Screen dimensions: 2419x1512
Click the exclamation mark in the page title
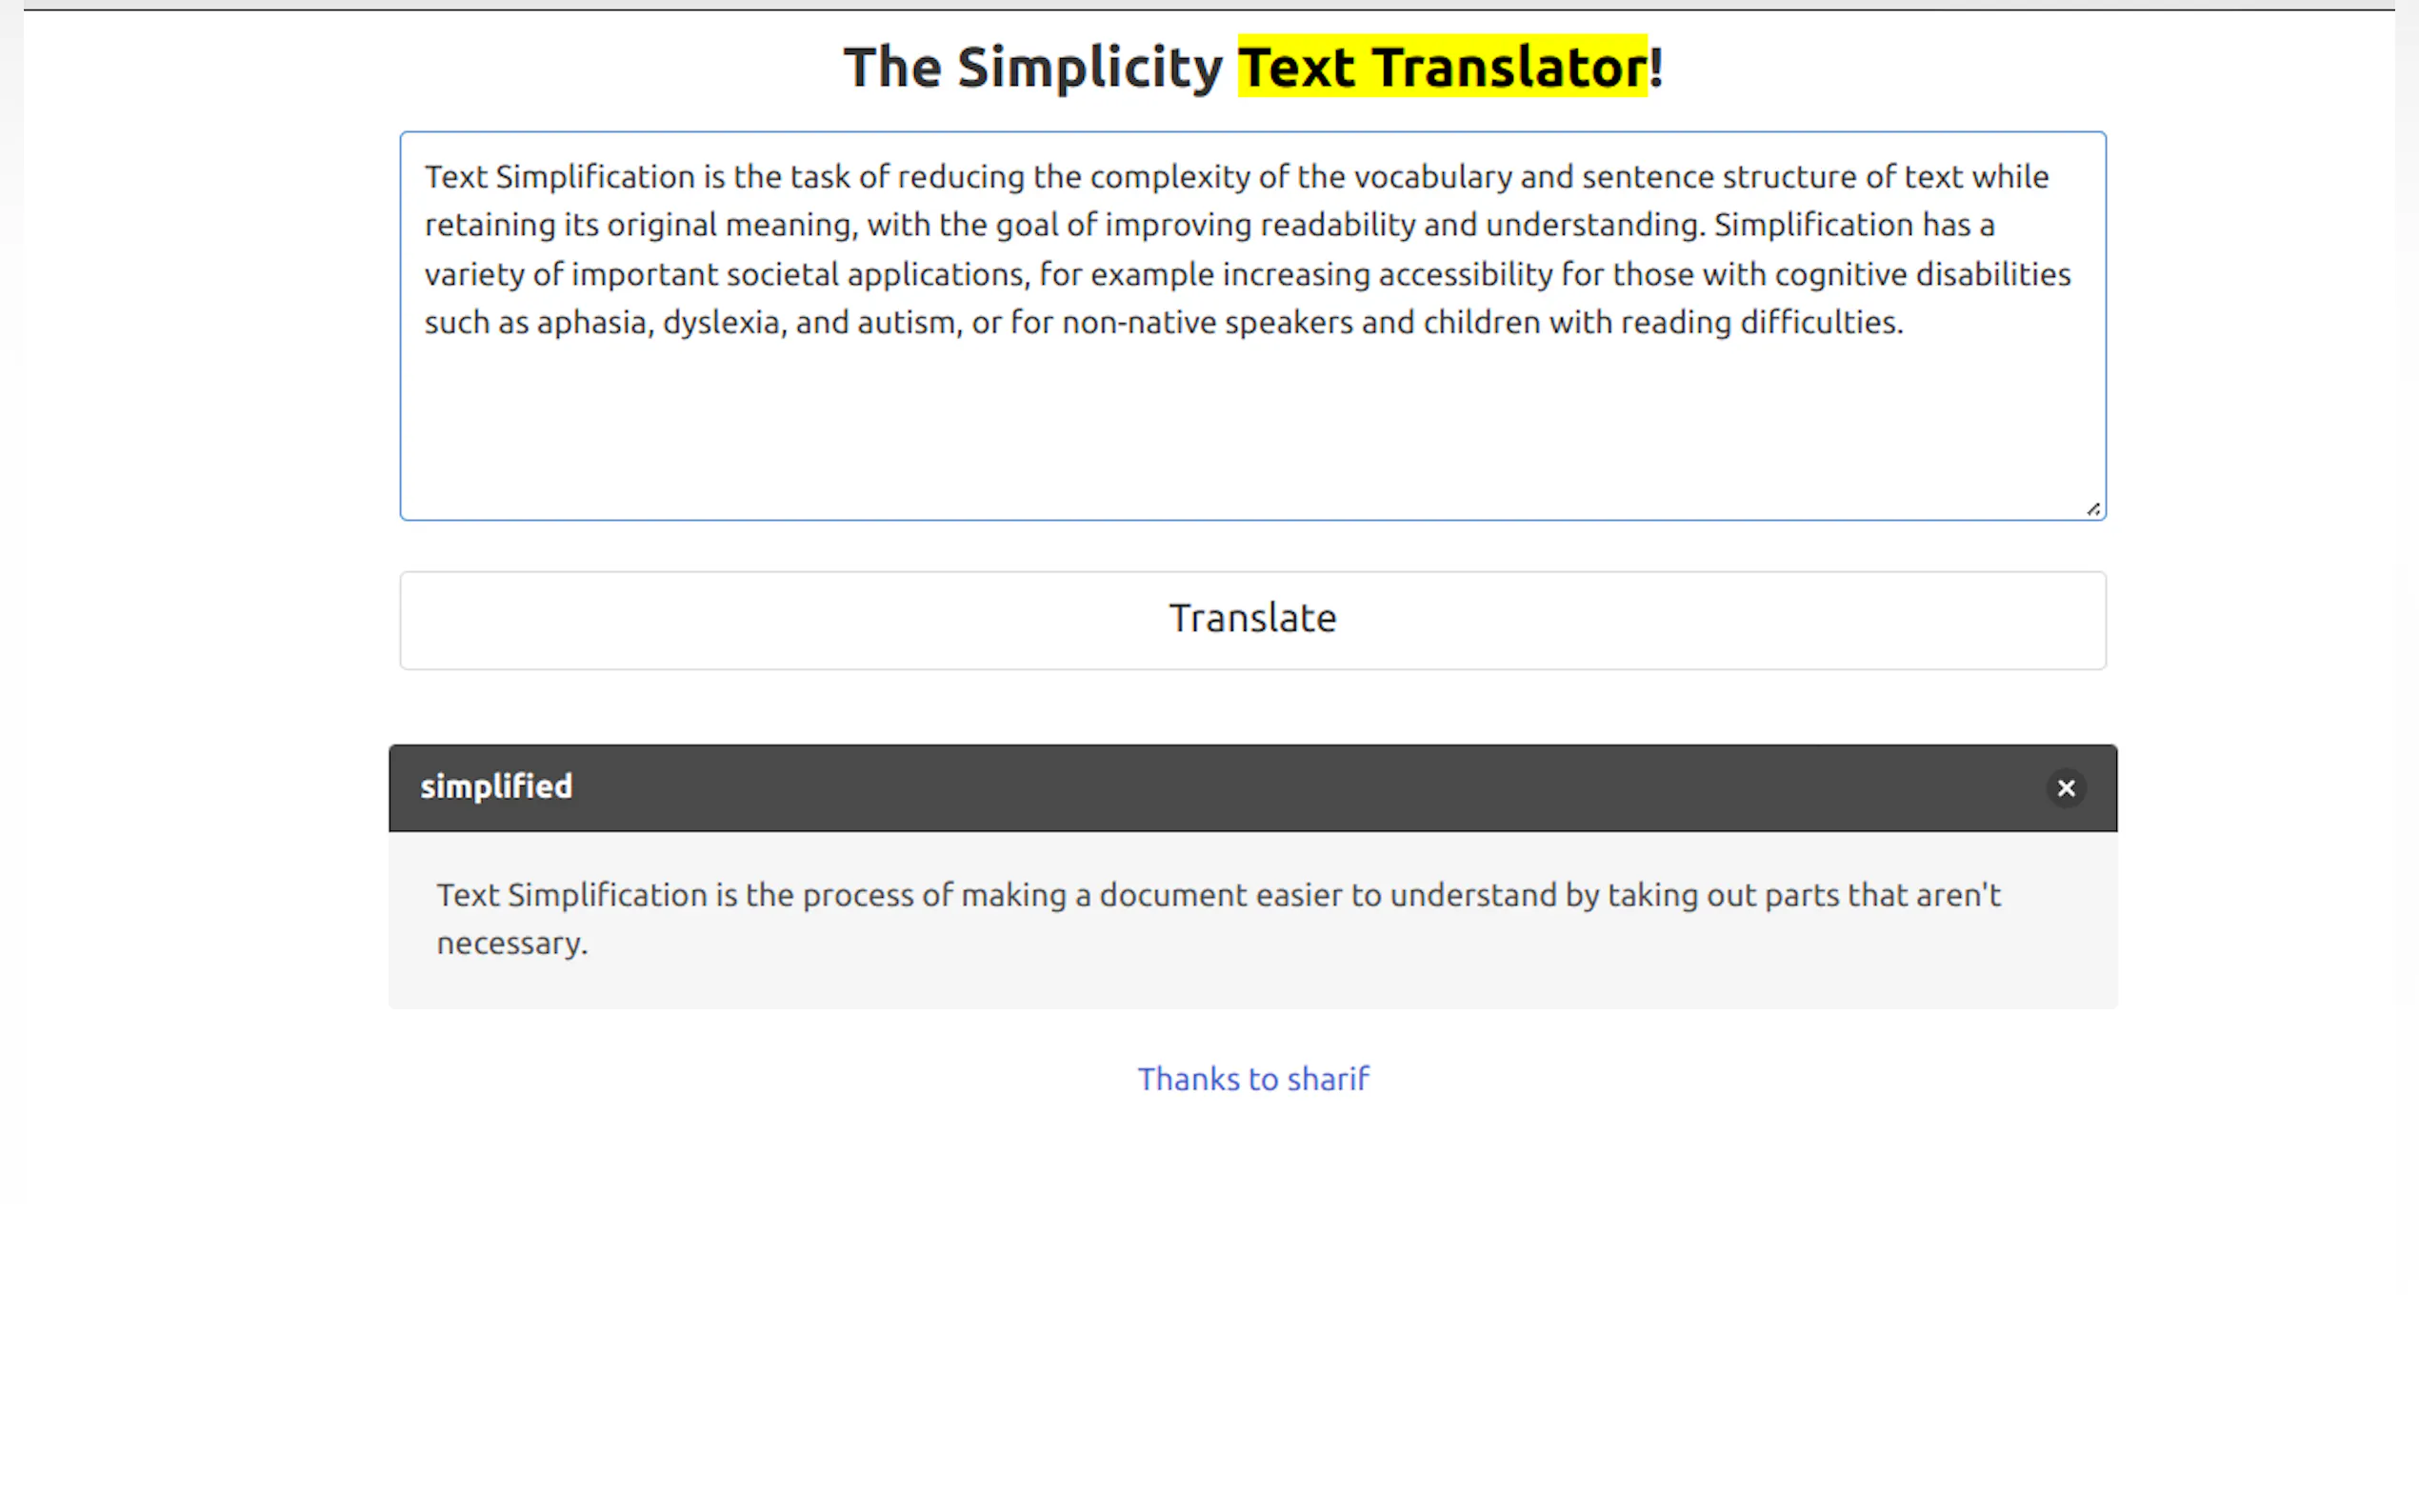1656,67
